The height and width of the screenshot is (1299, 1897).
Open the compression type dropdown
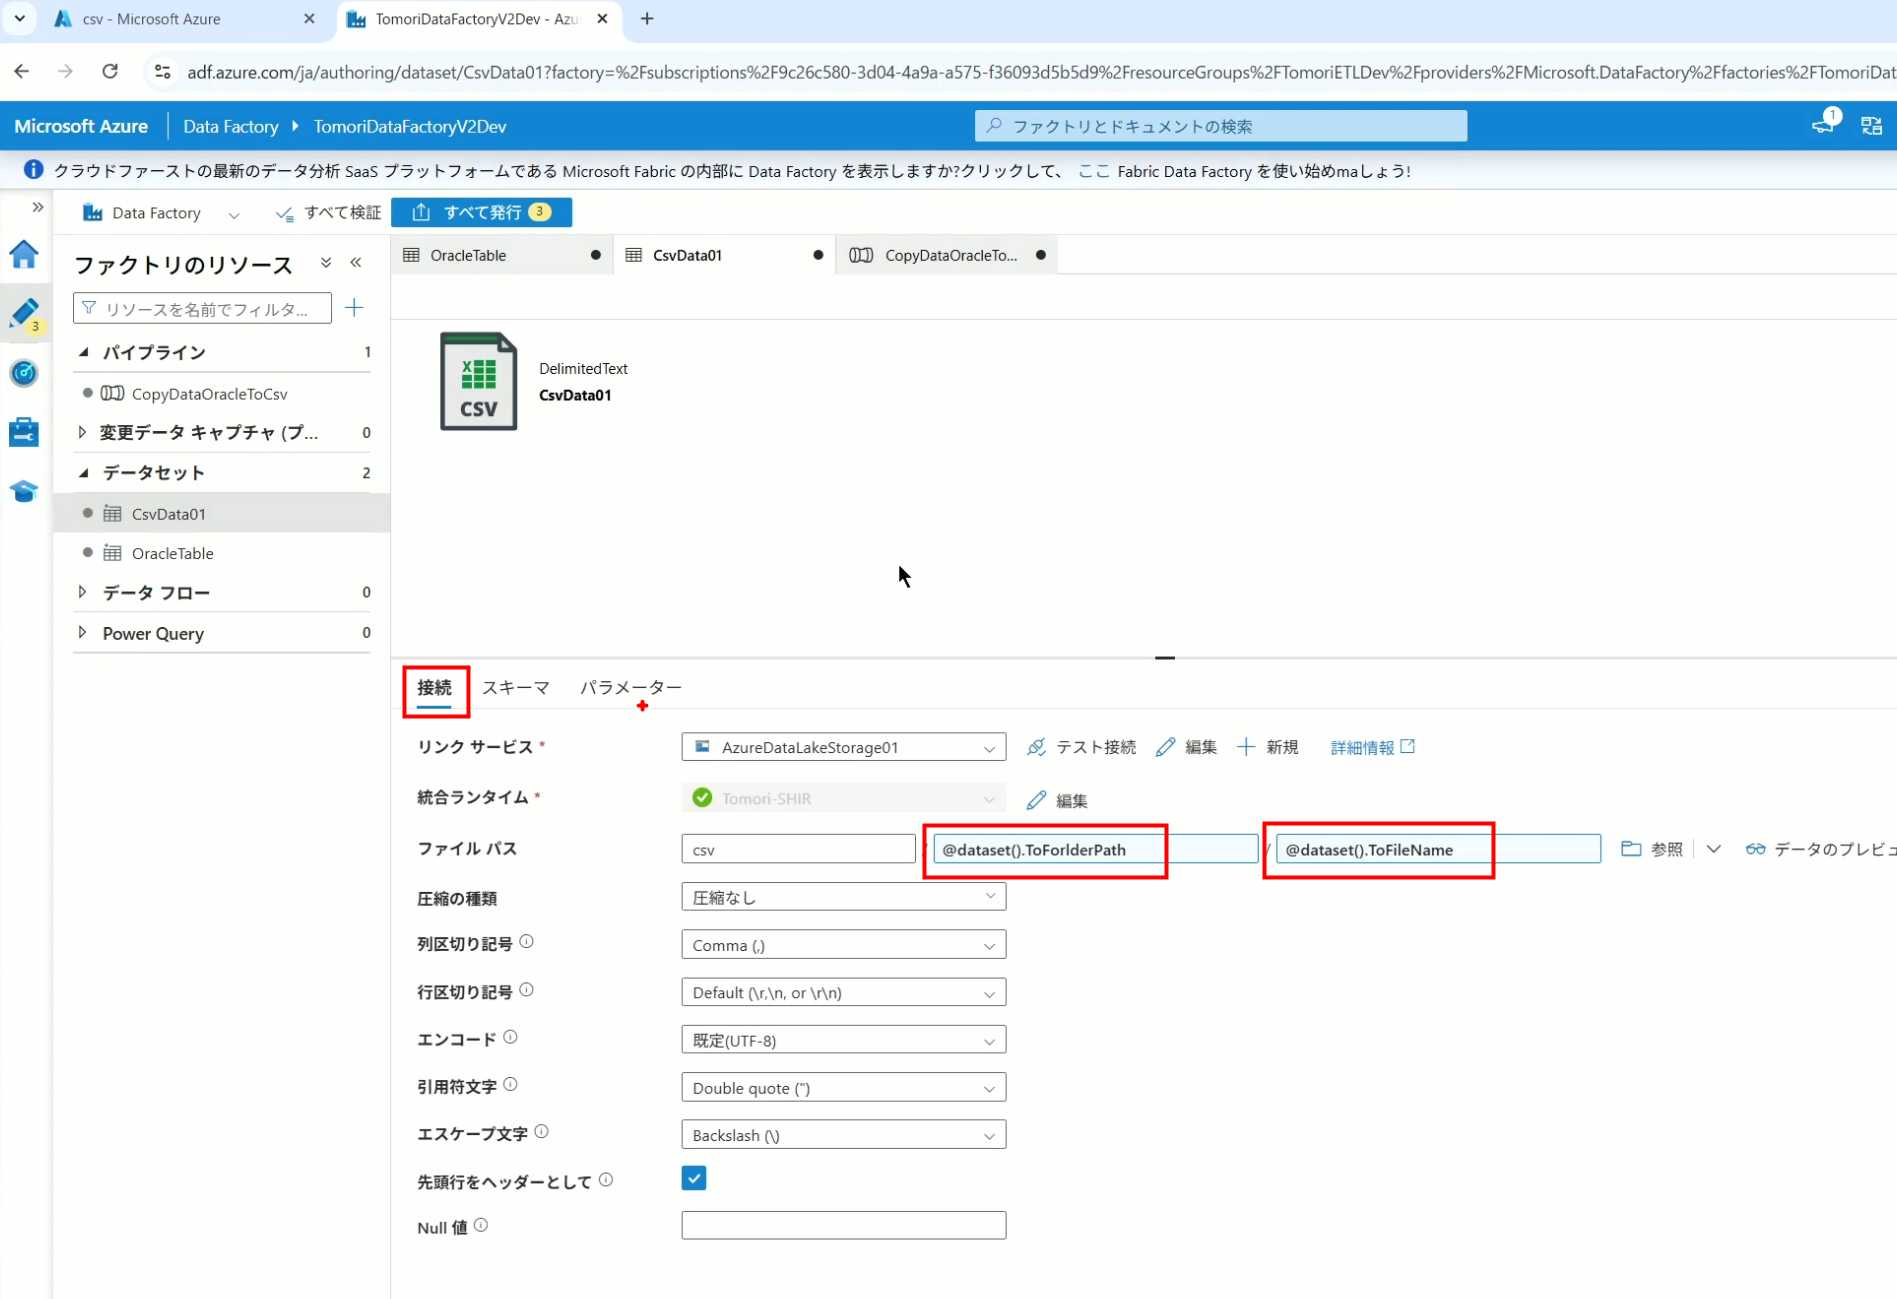843,897
